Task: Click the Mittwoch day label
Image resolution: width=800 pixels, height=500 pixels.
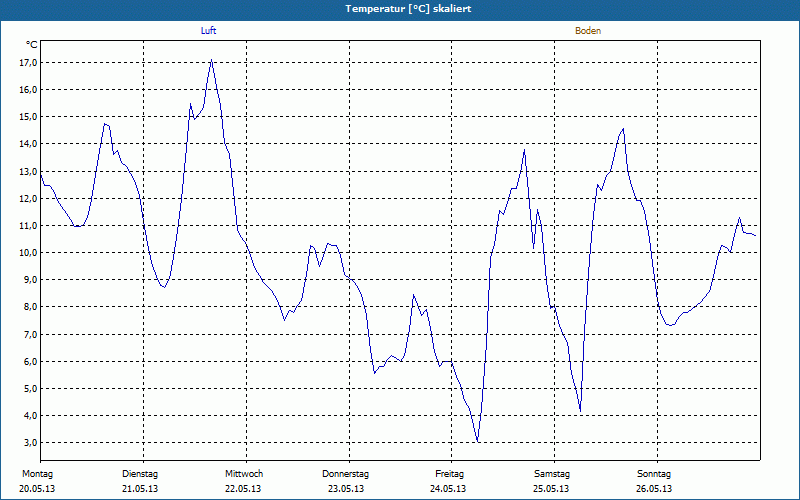Action: click(244, 474)
